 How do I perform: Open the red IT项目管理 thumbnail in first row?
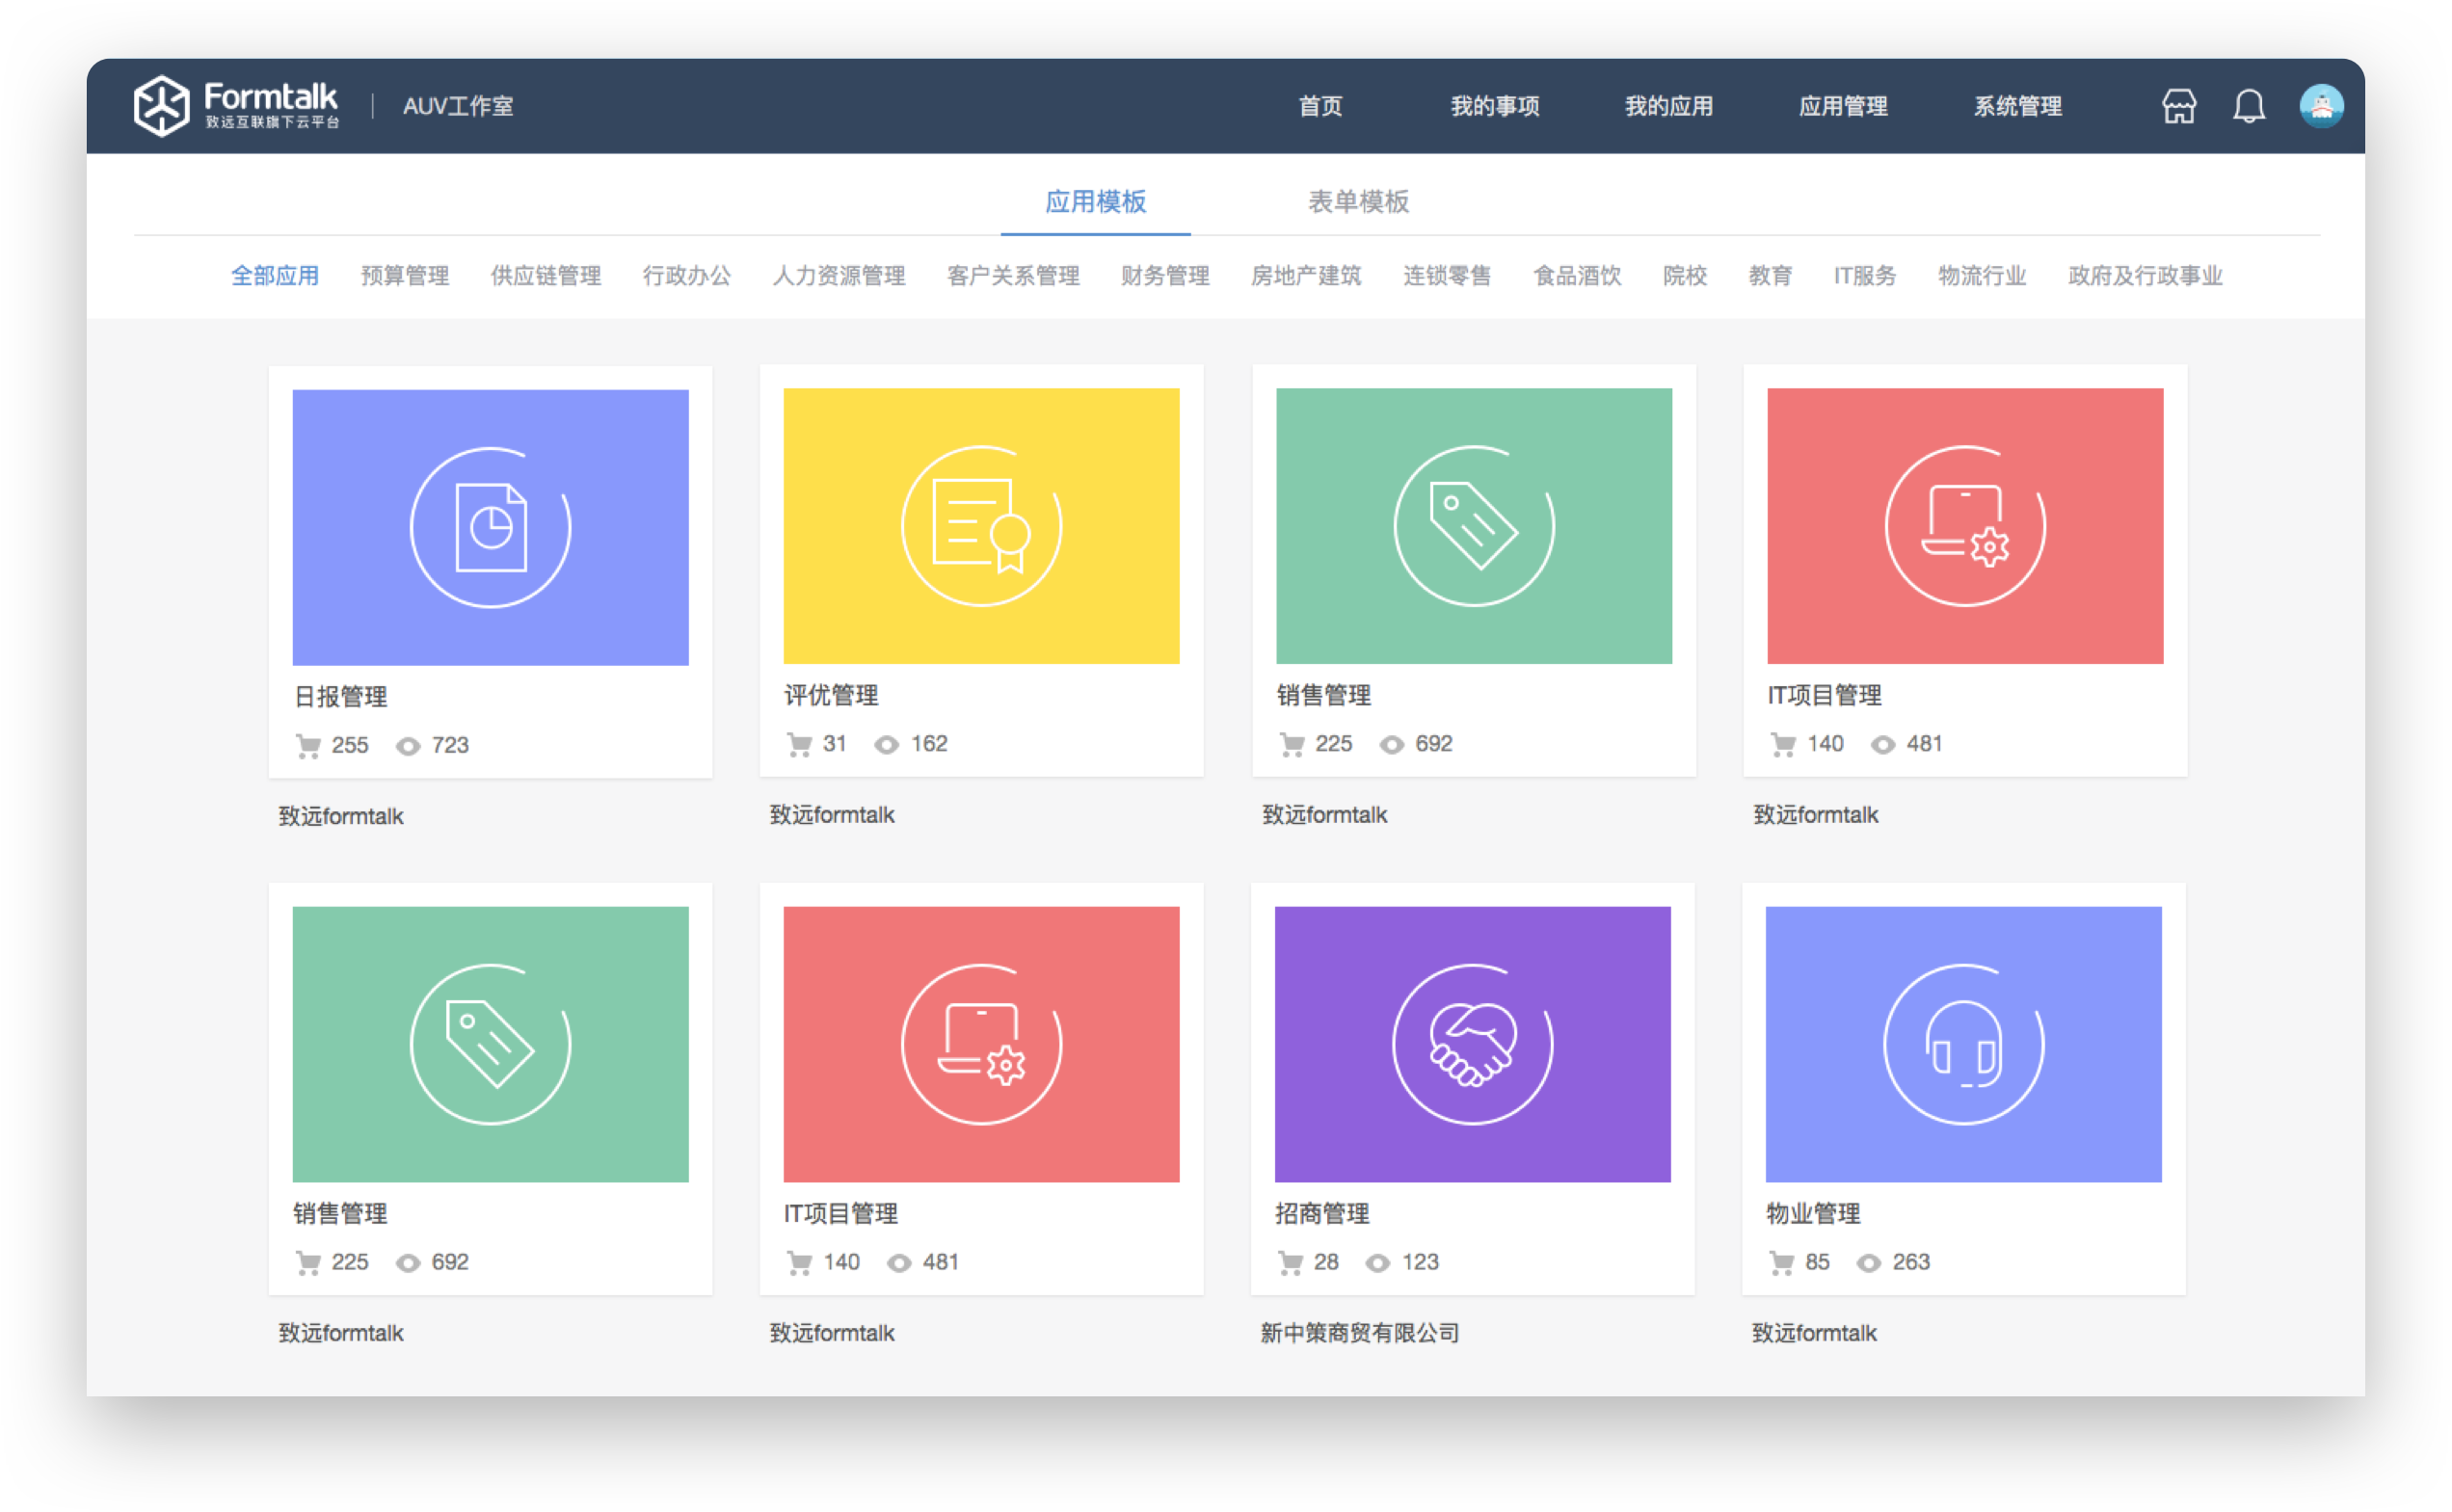click(1964, 526)
